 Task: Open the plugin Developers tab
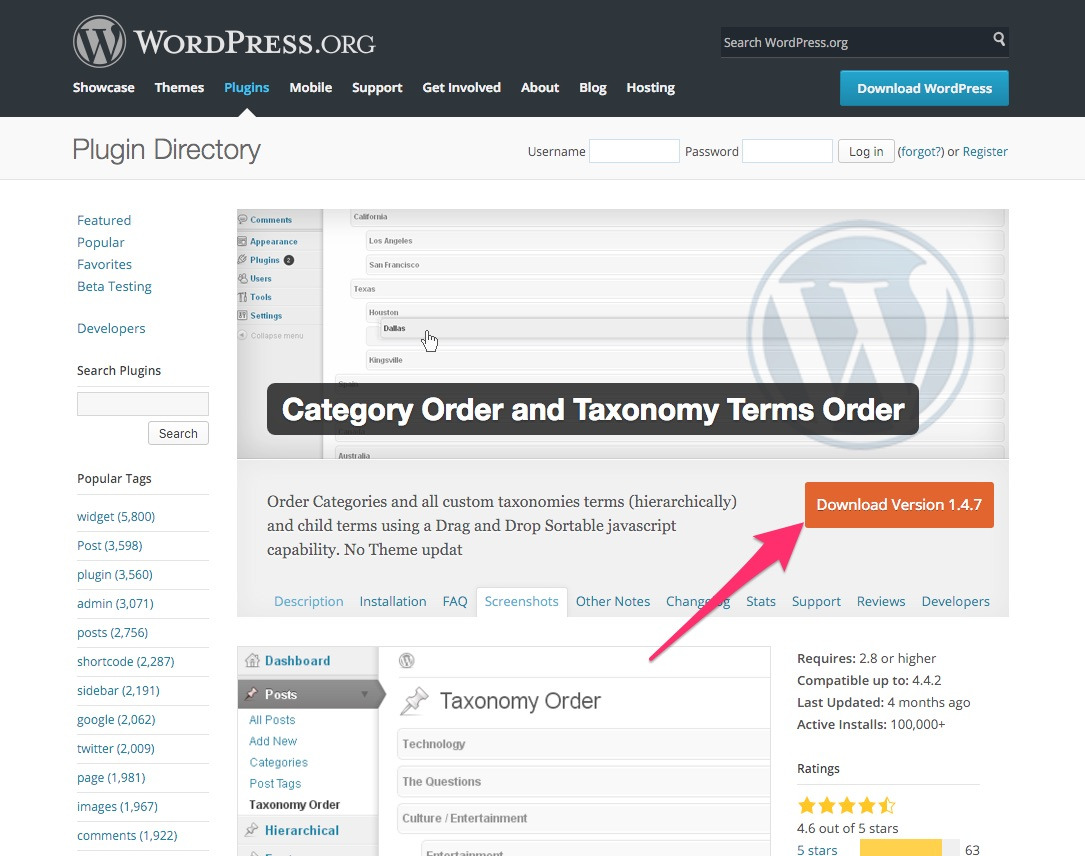tap(956, 601)
